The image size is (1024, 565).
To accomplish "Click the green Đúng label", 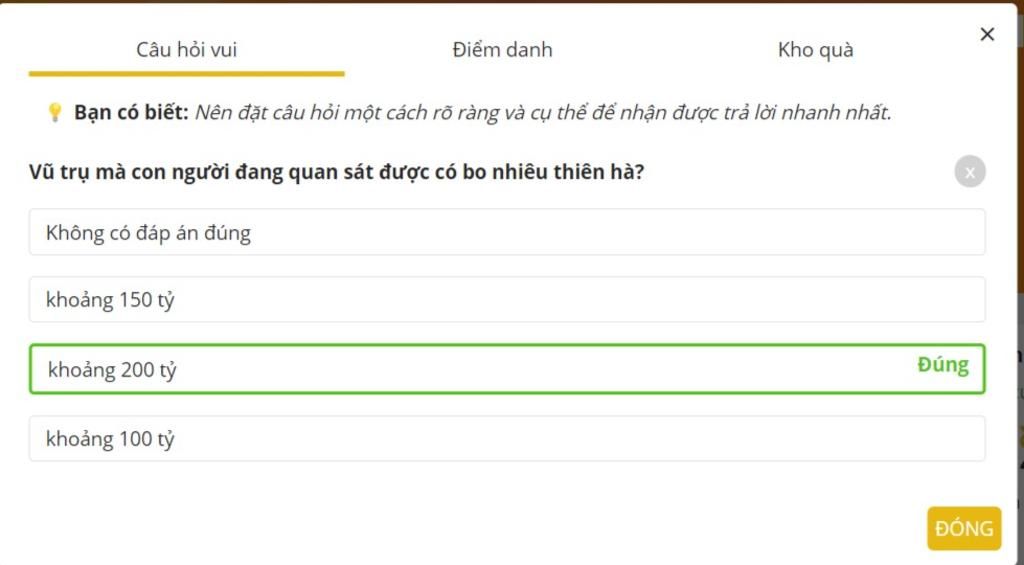I will click(943, 364).
